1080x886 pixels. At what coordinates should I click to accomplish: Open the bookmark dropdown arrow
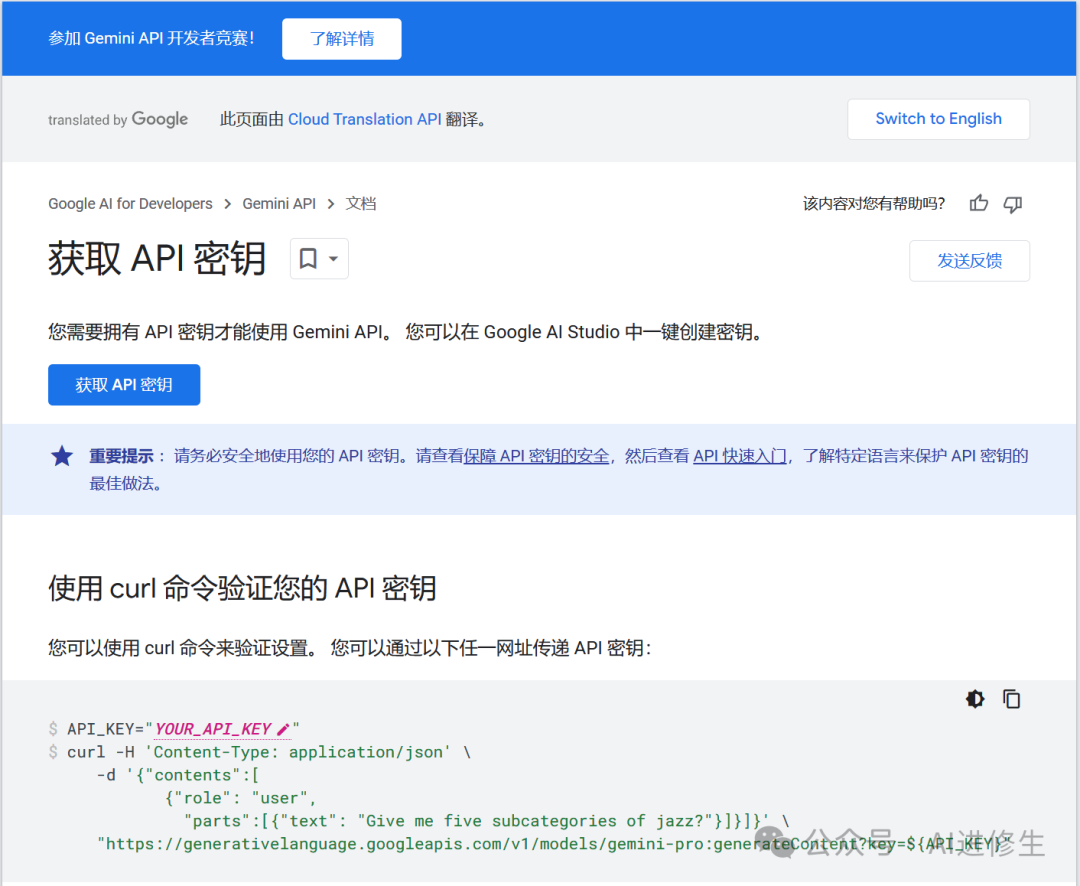point(333,259)
